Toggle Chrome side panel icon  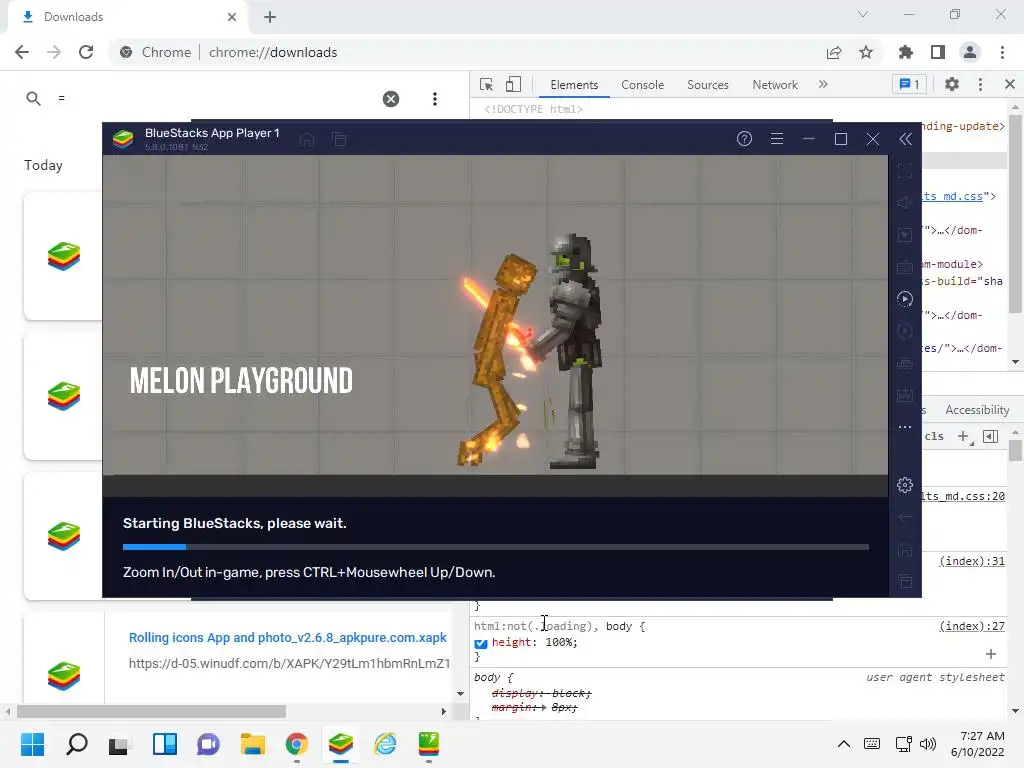pyautogui.click(x=938, y=52)
